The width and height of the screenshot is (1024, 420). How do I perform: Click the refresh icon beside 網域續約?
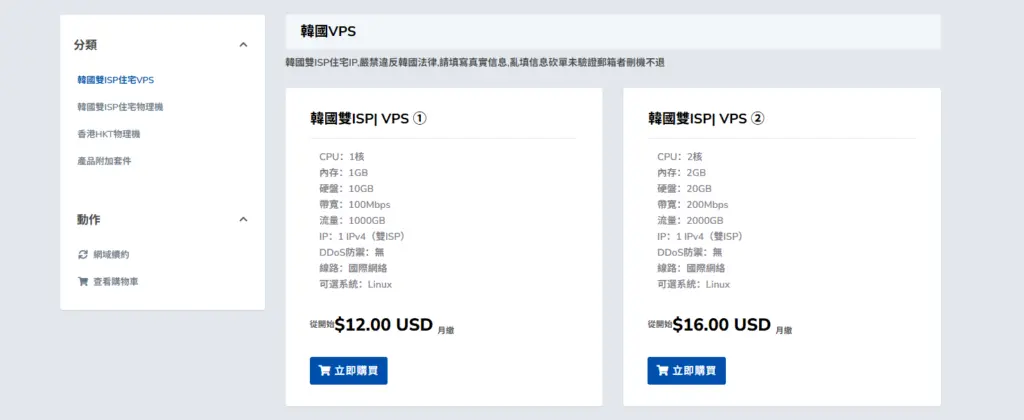(83, 254)
